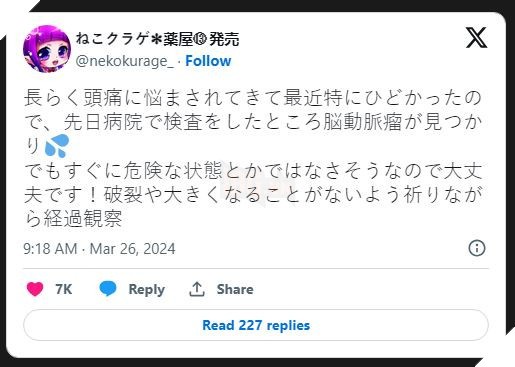
Task: Like the tweet with the heart icon
Action: tap(35, 289)
